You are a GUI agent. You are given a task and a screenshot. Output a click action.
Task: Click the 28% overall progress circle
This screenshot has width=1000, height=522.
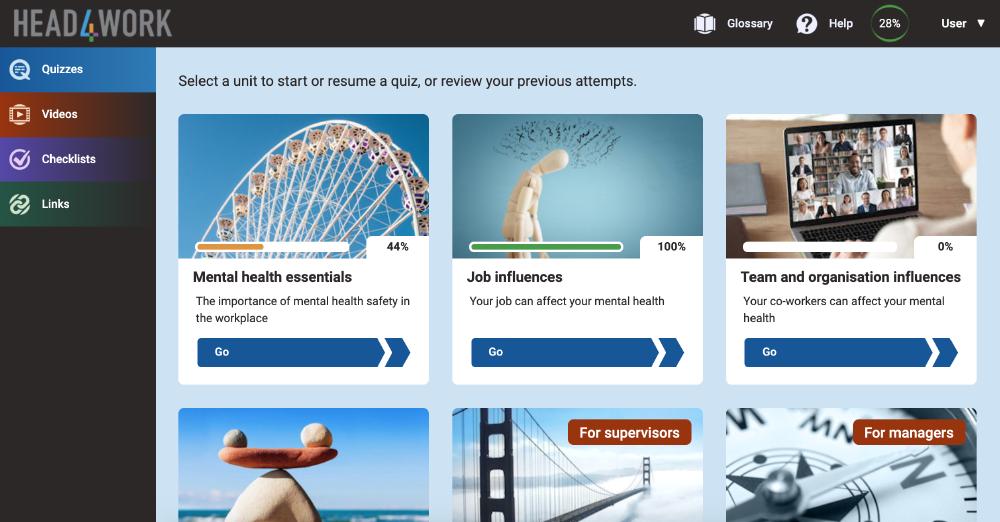click(x=890, y=24)
